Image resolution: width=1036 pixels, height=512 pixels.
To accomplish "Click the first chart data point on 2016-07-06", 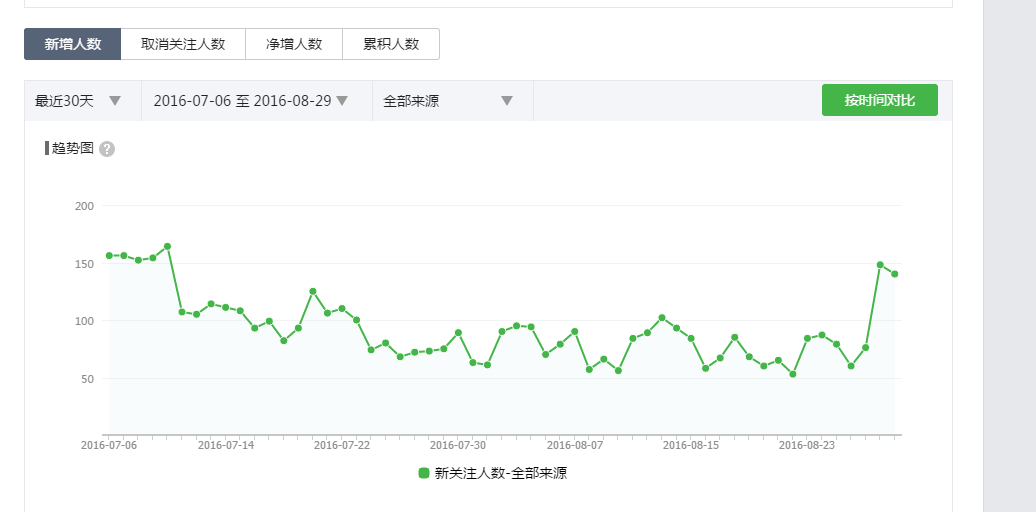I will click(109, 256).
